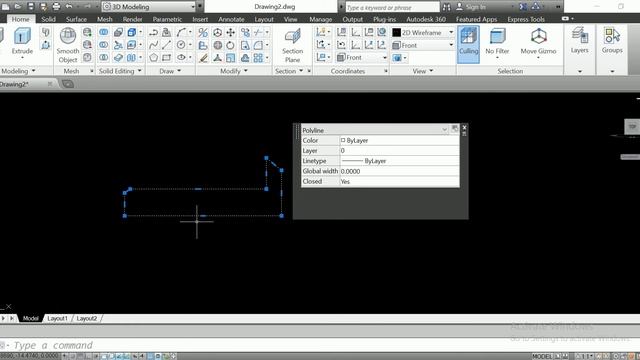Click the Undo arrow in quick access
This screenshot has height=360, width=640.
[x=69, y=7]
